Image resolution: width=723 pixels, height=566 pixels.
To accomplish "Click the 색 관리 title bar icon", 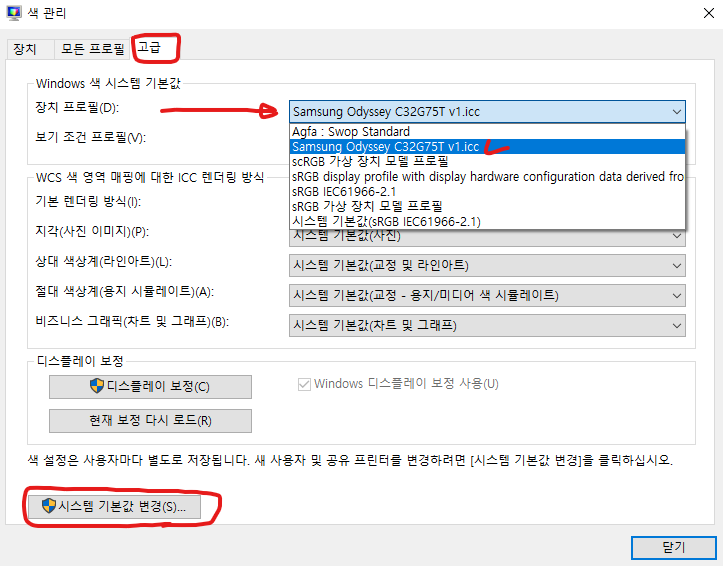I will (14, 12).
